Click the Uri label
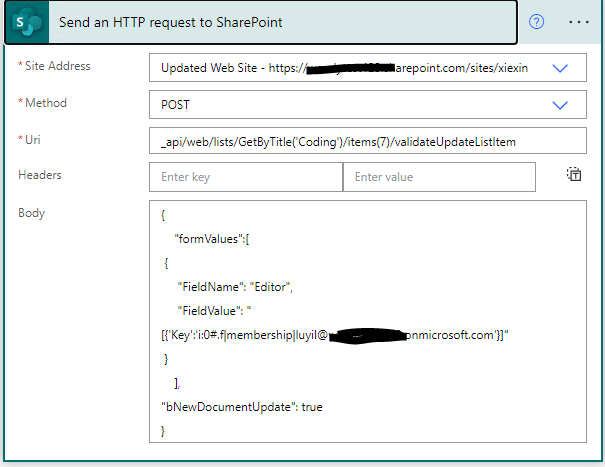This screenshot has width=605, height=467. point(32,140)
